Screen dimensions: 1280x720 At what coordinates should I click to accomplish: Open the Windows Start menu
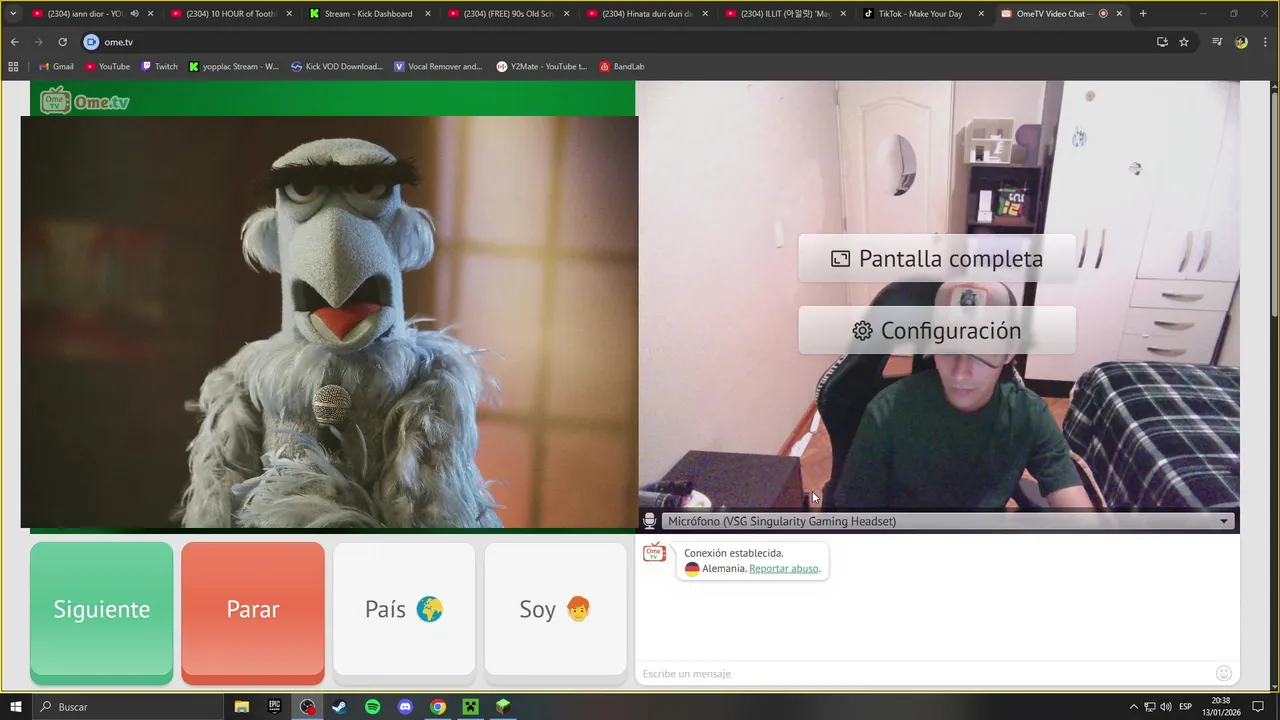(16, 707)
